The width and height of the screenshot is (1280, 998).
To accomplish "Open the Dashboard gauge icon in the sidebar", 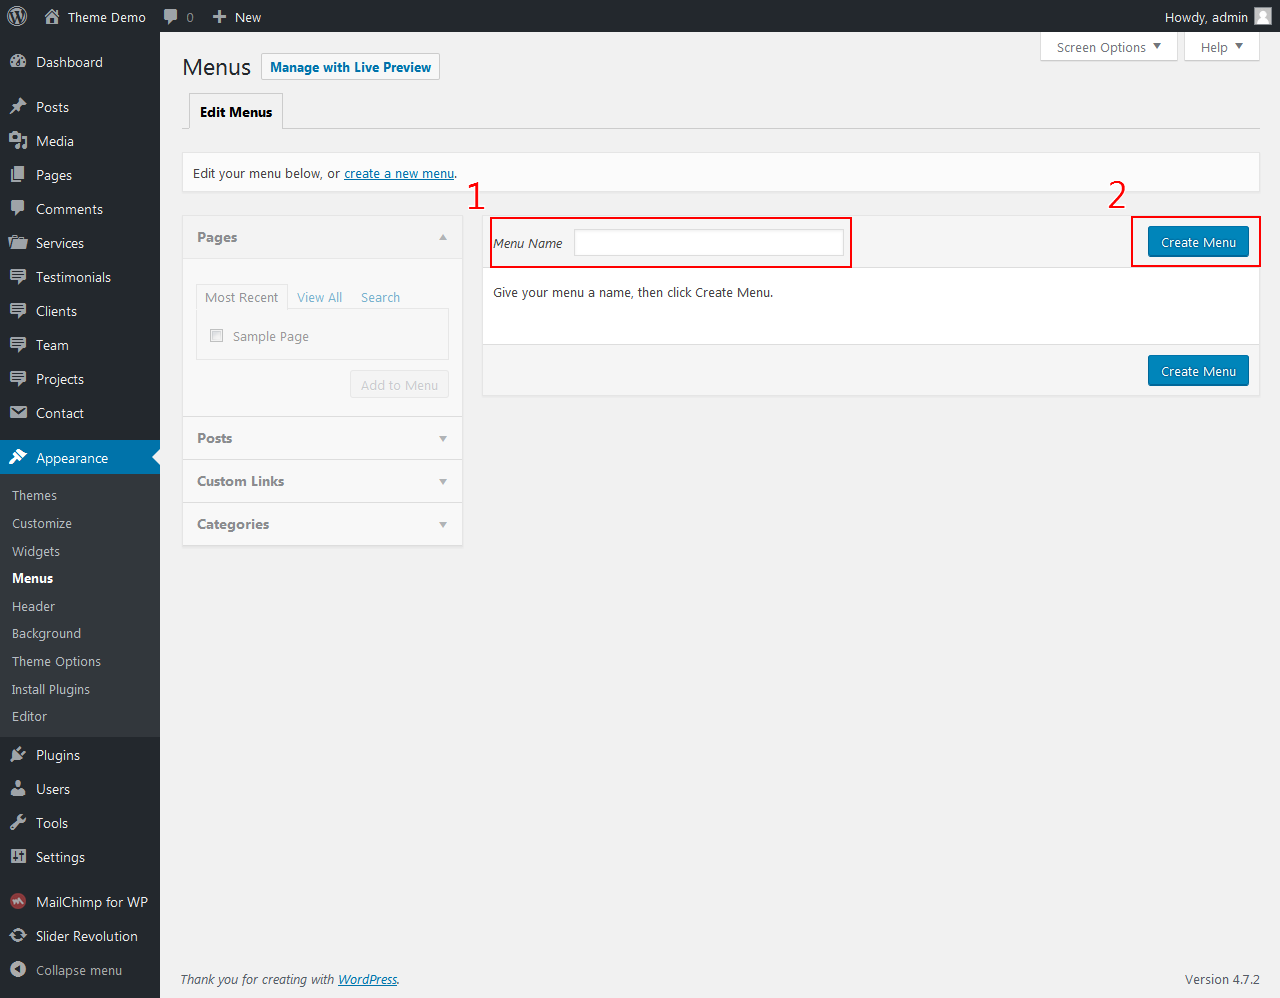I will (x=18, y=62).
